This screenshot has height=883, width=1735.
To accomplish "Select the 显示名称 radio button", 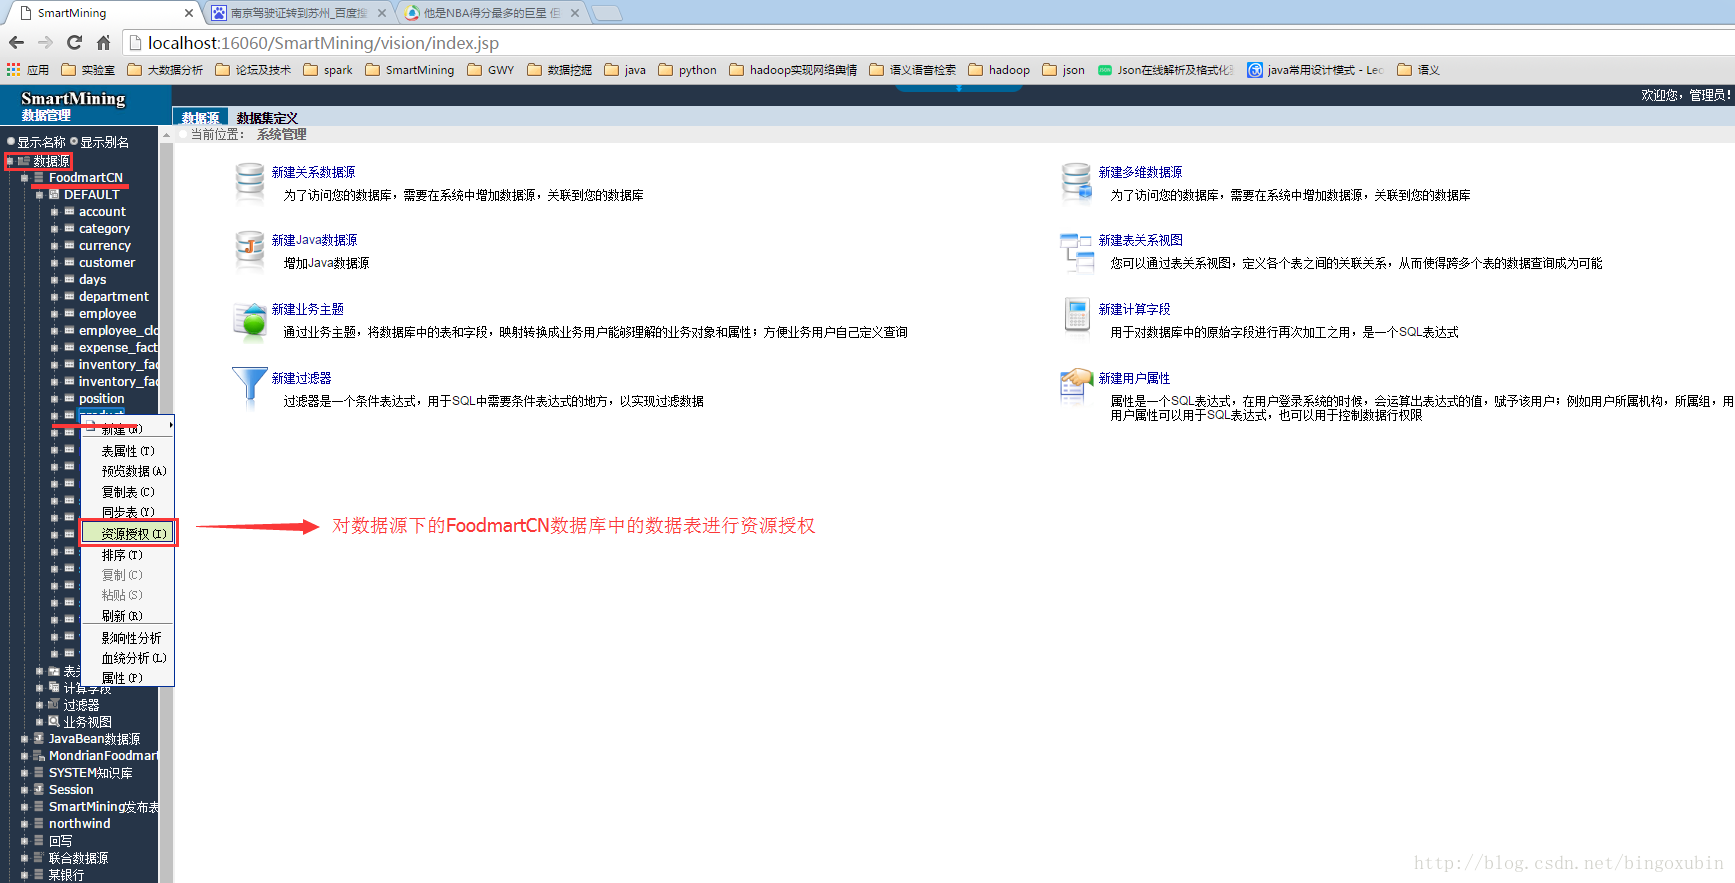I will (x=11, y=141).
